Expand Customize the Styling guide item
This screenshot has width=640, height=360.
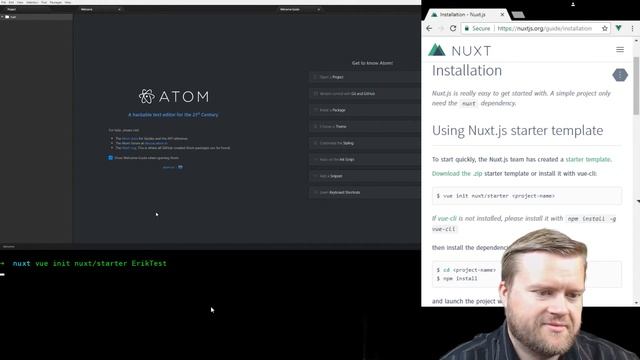[x=365, y=143]
